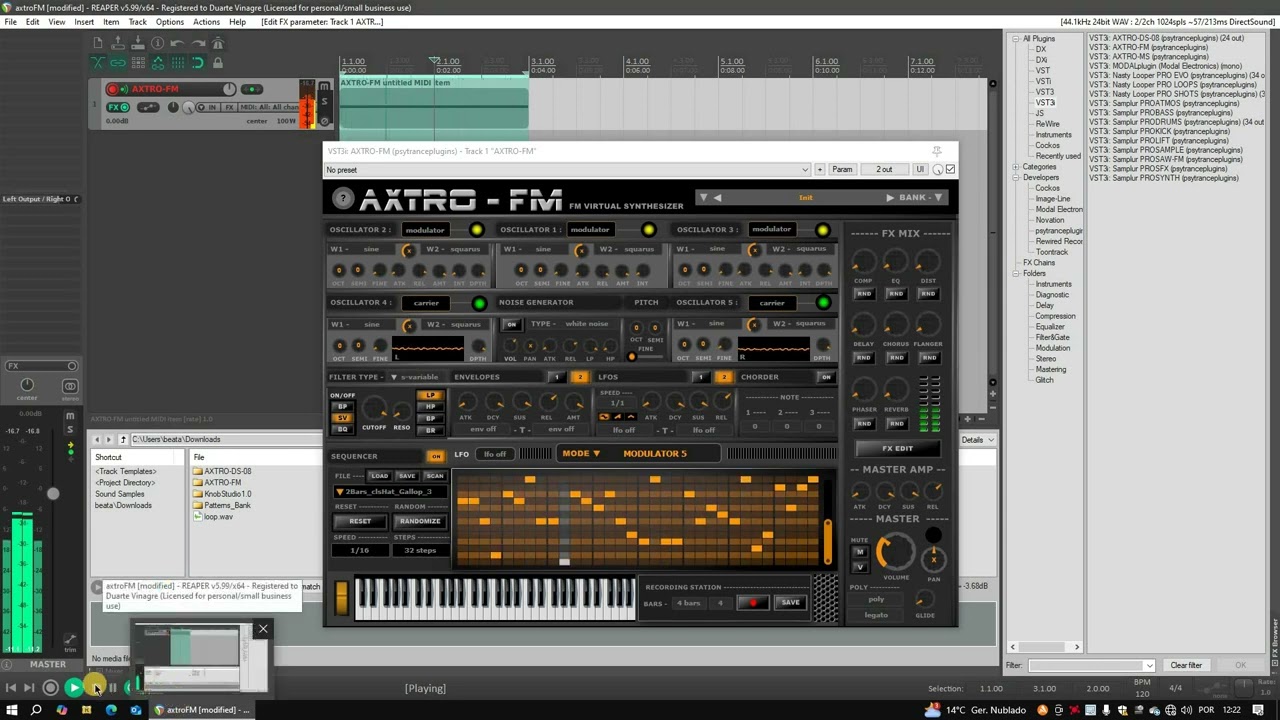Toggle the chorder ON button

(826, 377)
